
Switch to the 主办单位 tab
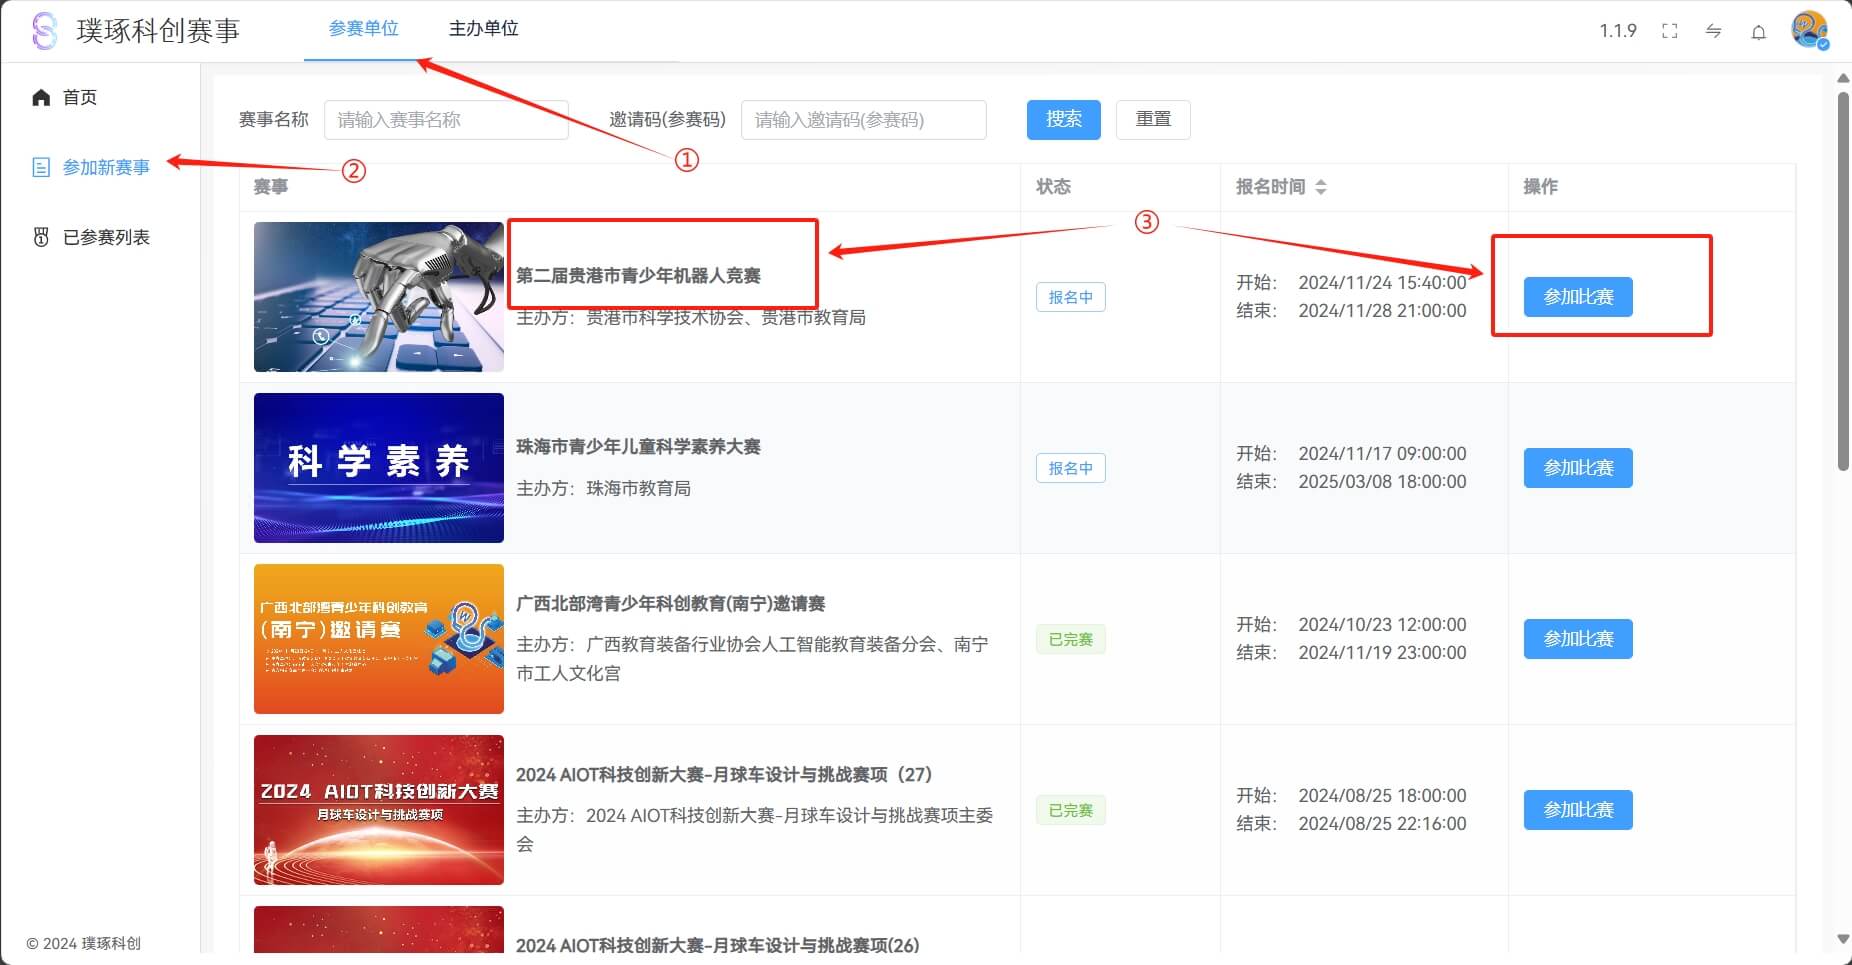[x=484, y=29]
